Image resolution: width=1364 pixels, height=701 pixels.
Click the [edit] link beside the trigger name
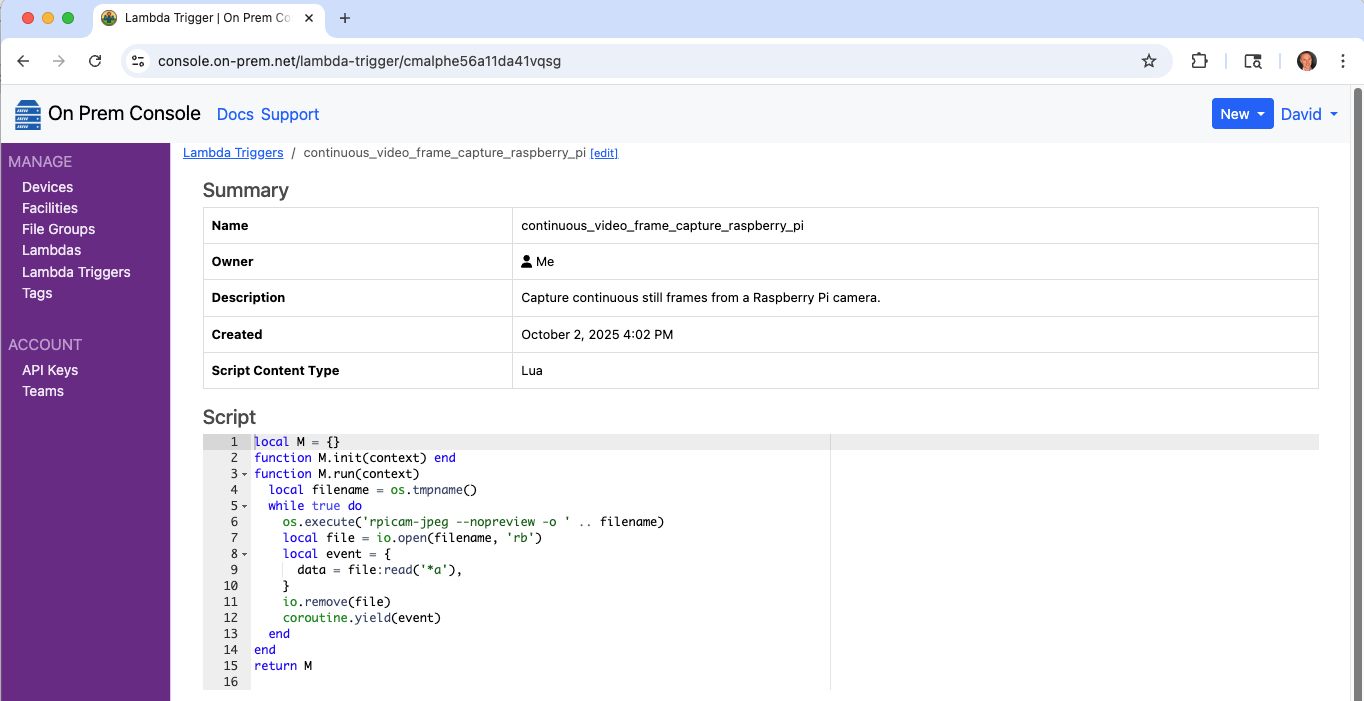point(604,152)
